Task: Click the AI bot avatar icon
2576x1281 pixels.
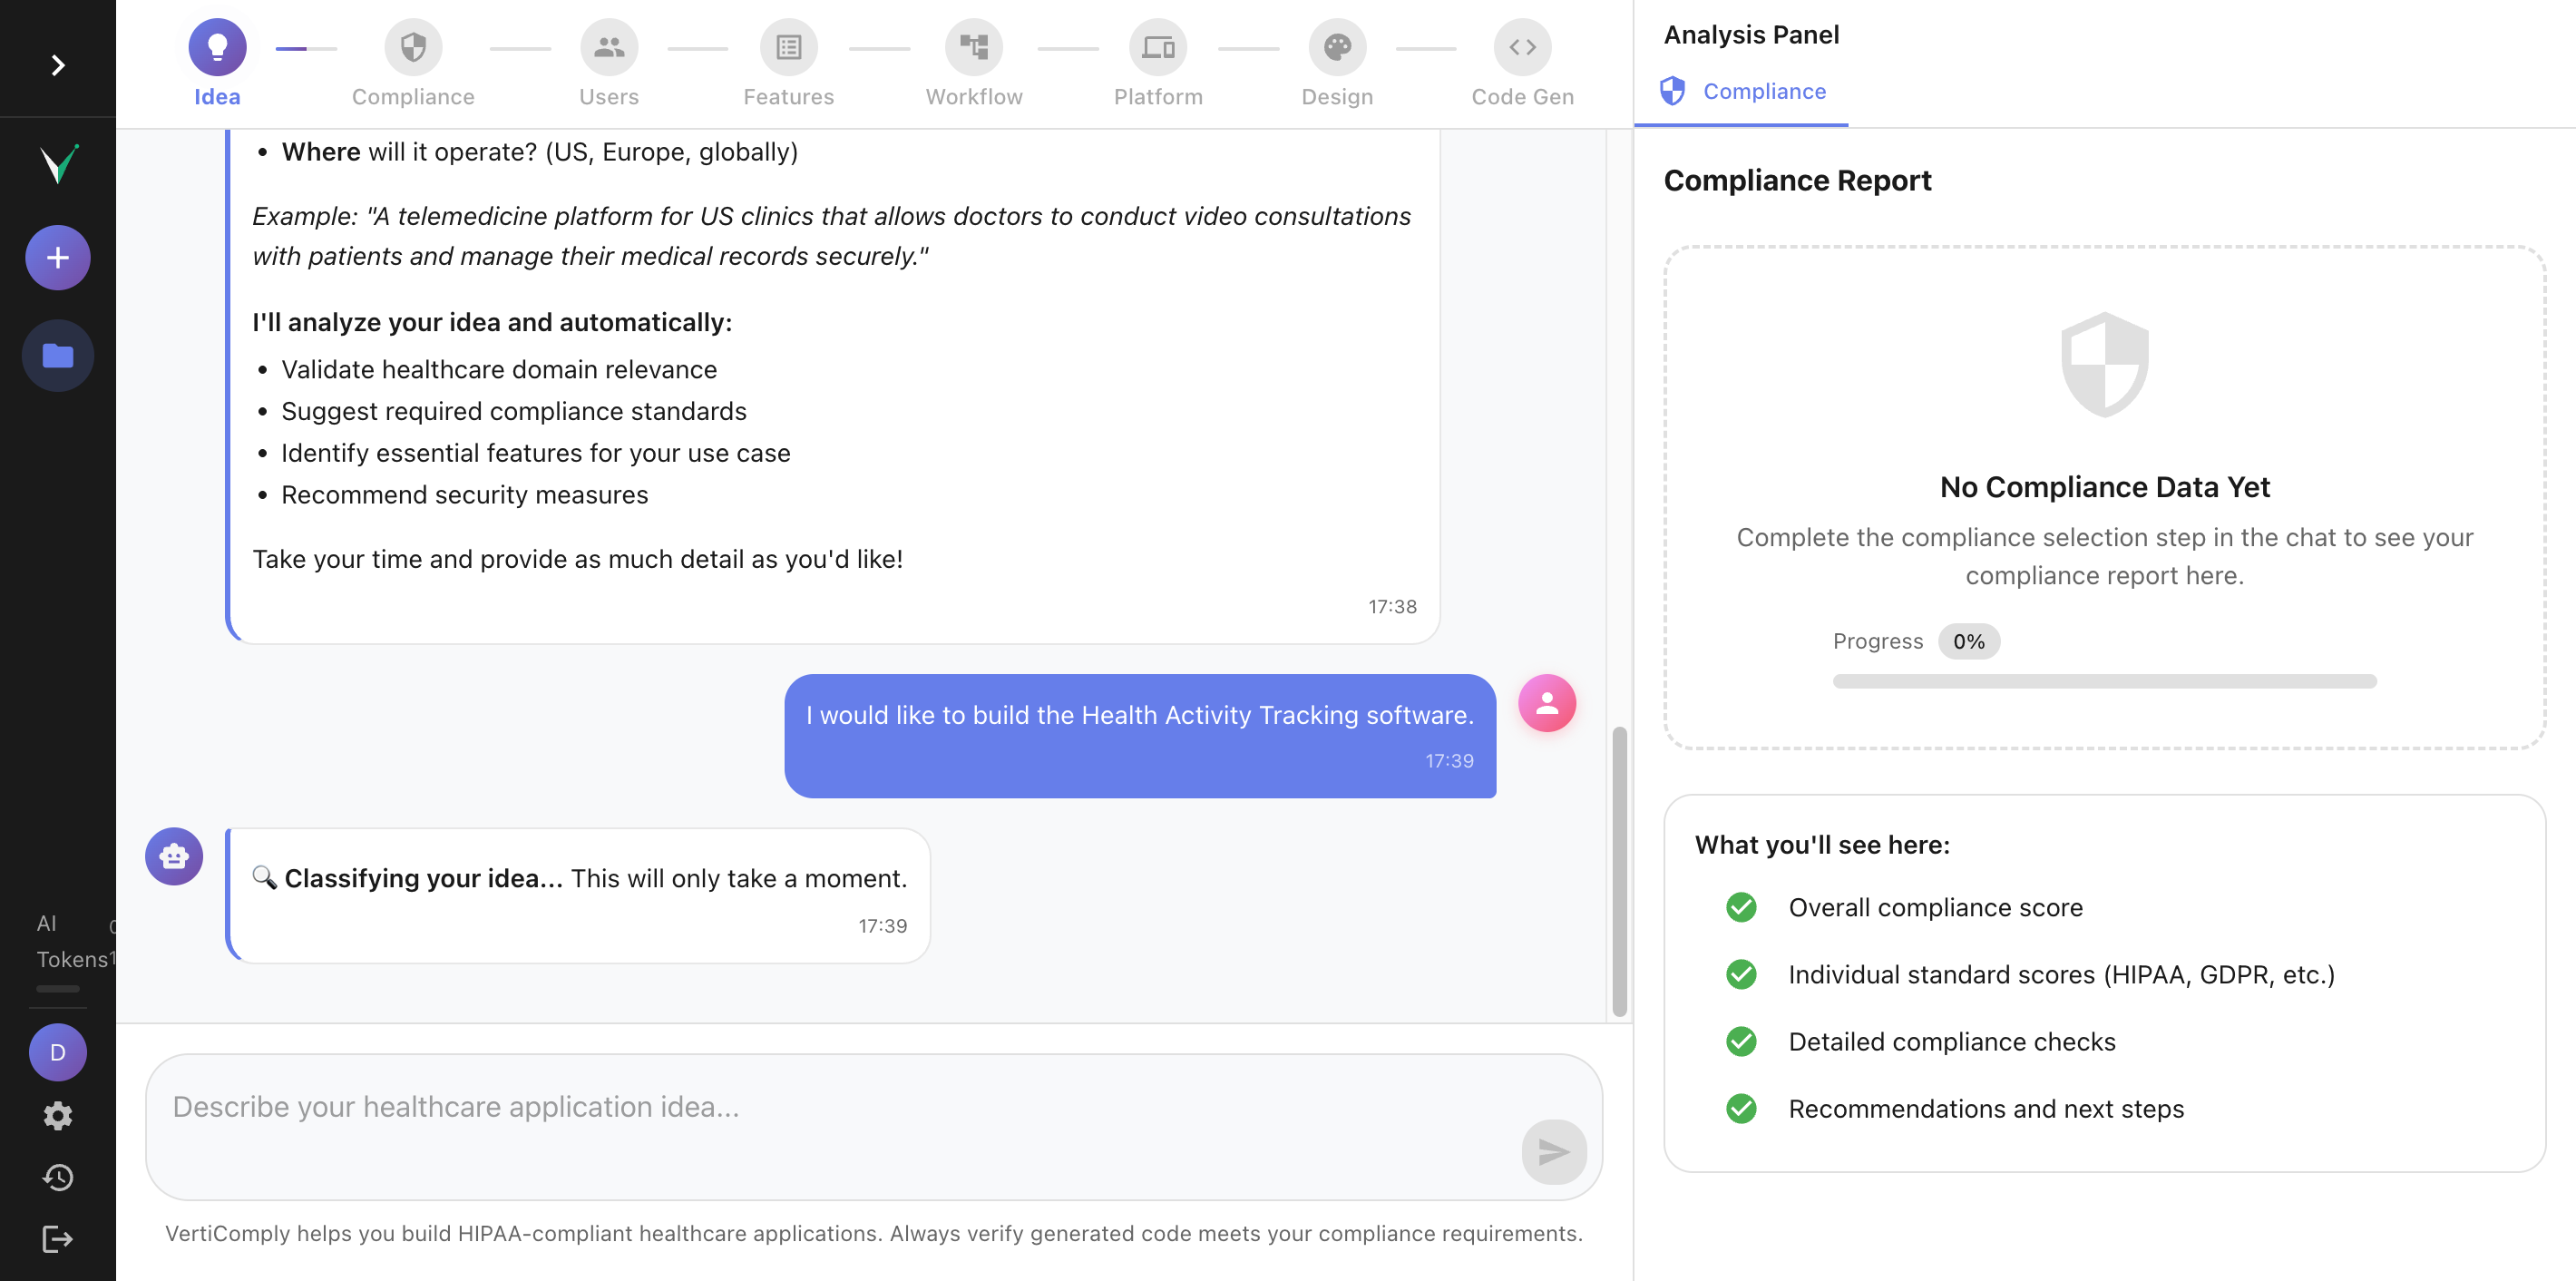Action: pos(174,856)
